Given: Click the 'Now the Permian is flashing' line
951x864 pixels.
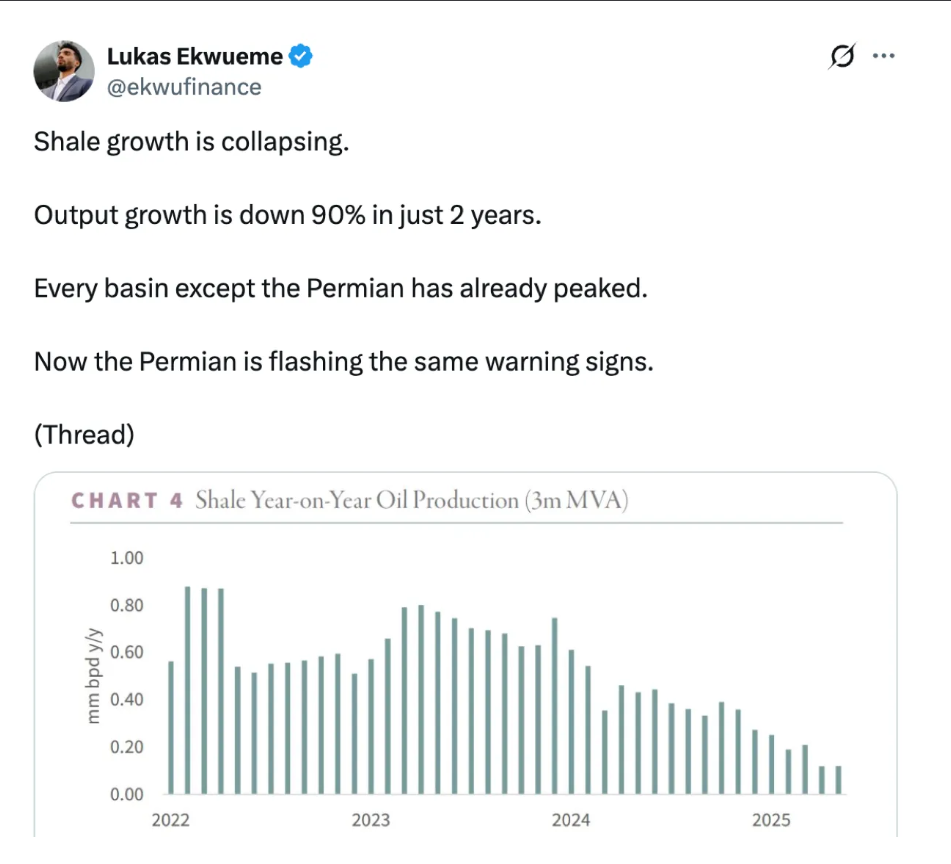Looking at the screenshot, I should click(343, 361).
